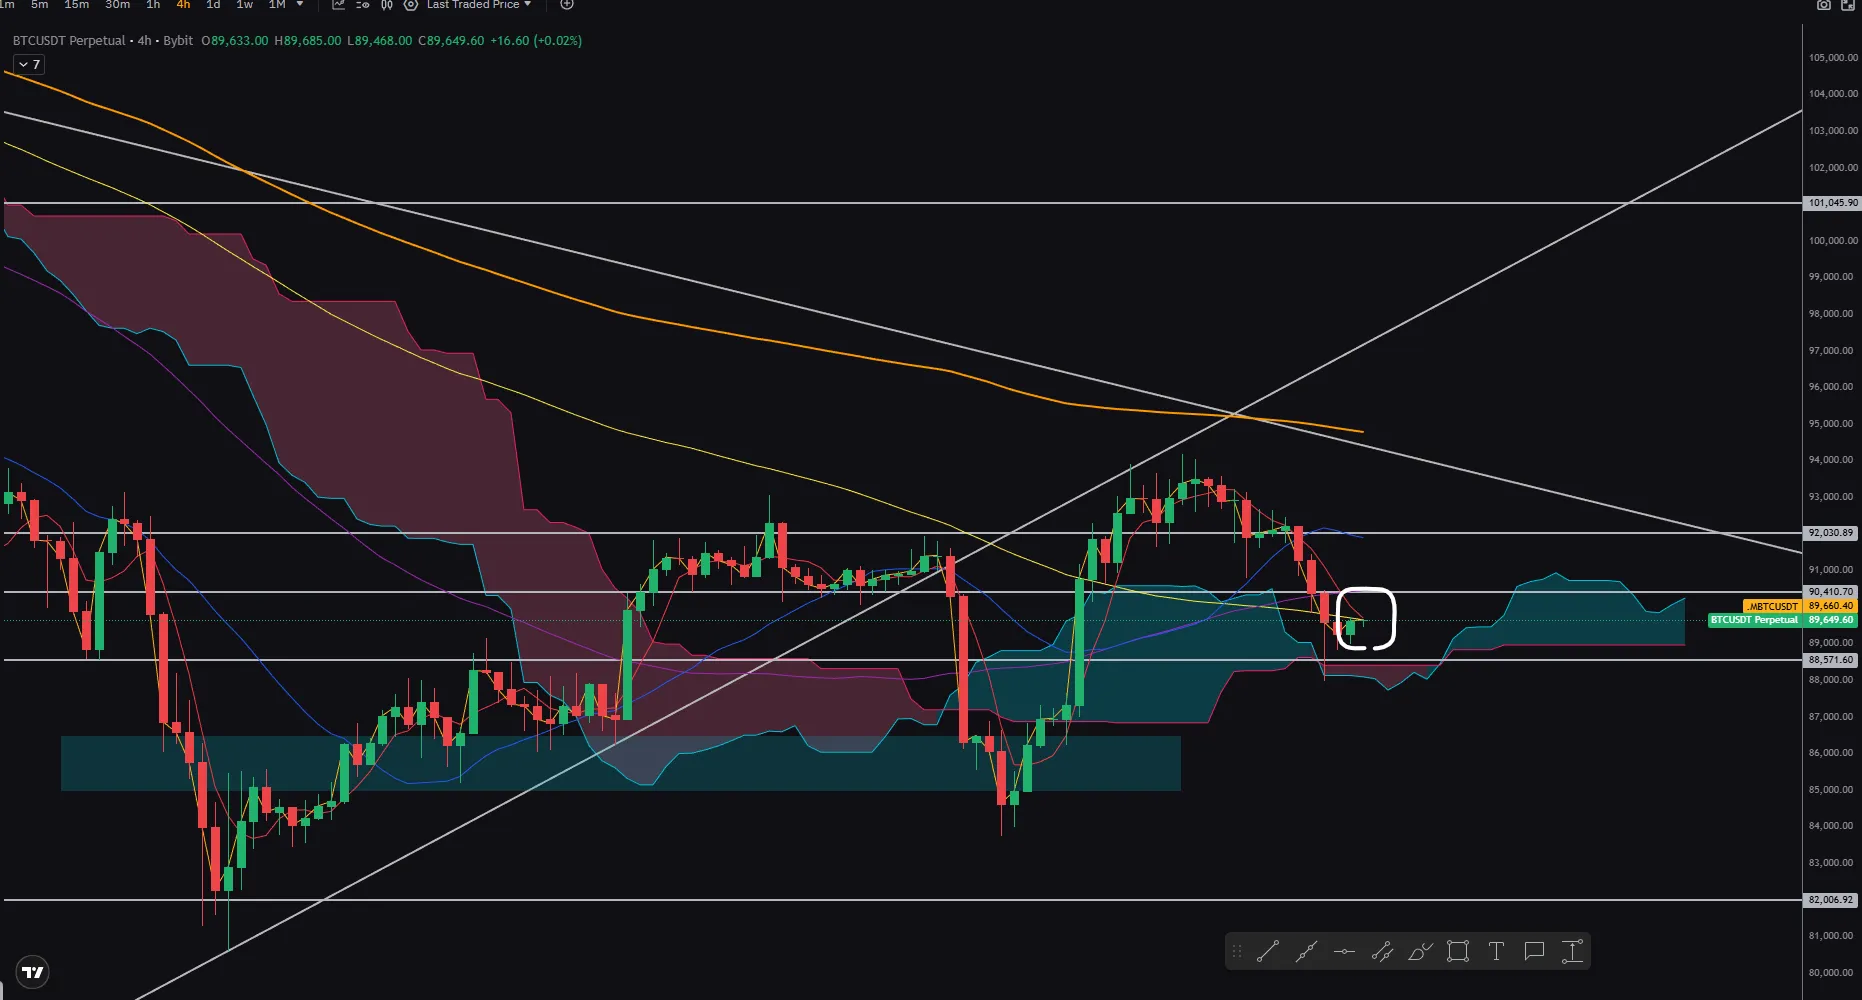Pick the parallel channel drawing tool
1862x1000 pixels.
point(1382,952)
